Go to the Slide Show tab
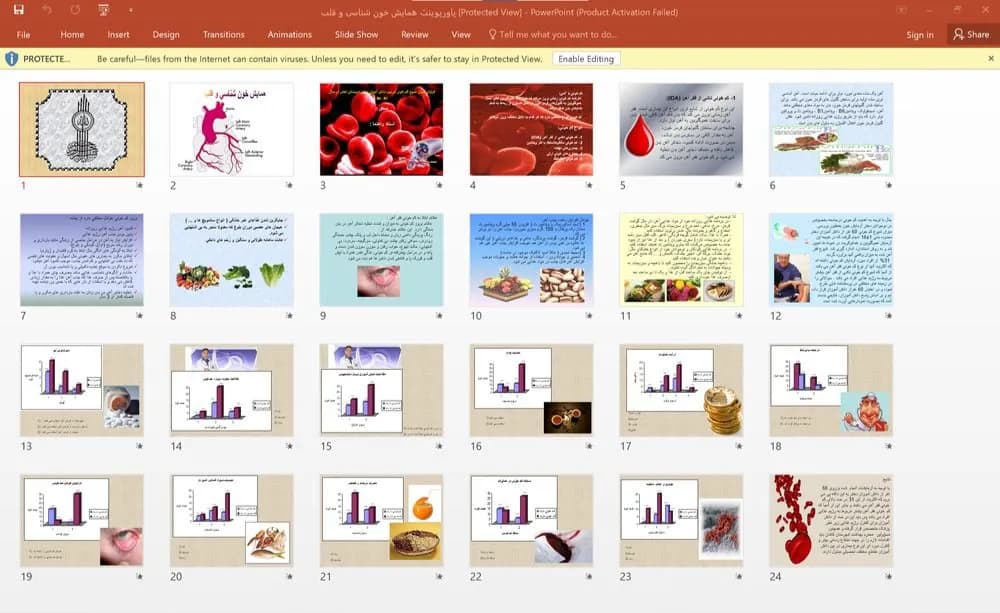 357,34
